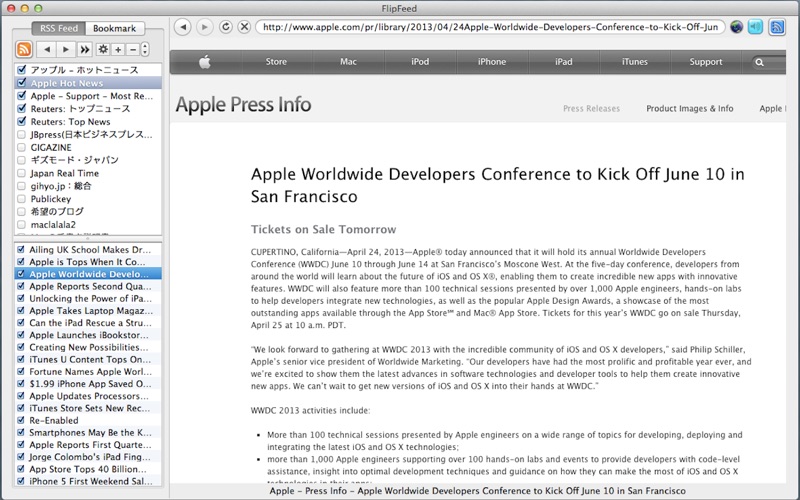This screenshot has height=500, width=800.
Task: Check the gihyo.jp feed checkbox
Action: coord(21,186)
